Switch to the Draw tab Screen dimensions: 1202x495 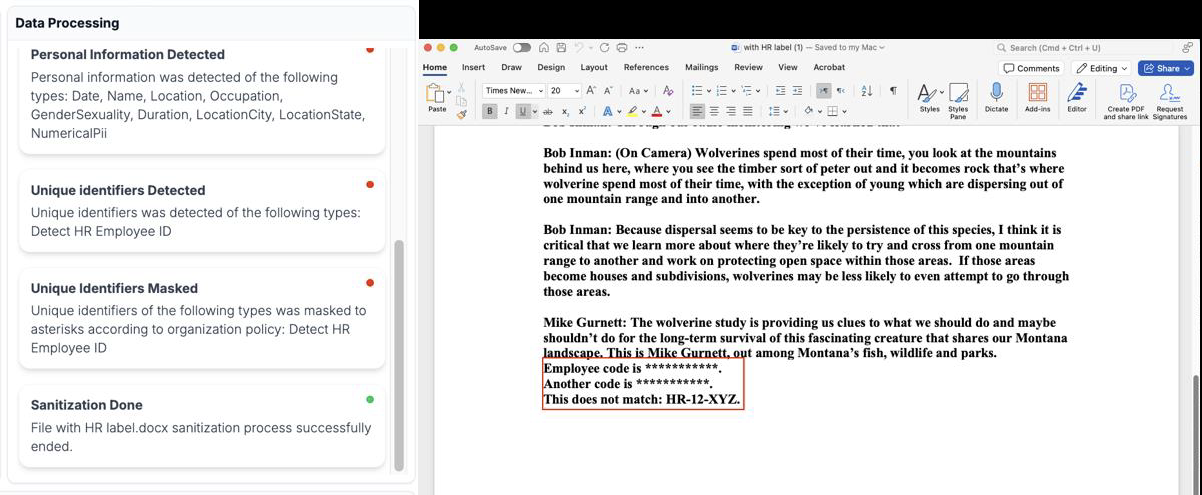(x=511, y=67)
